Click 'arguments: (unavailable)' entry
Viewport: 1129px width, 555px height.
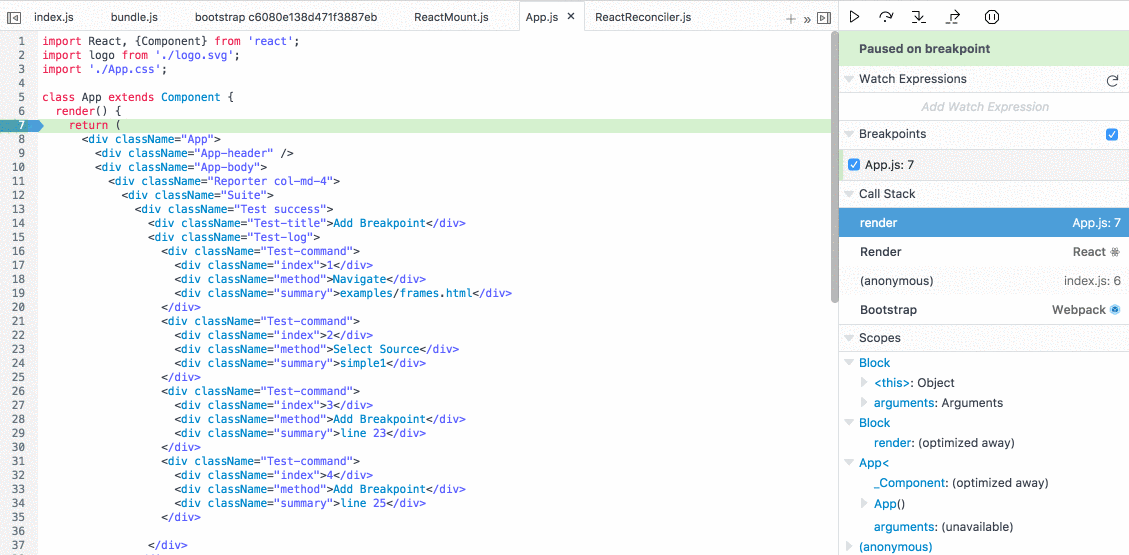[x=943, y=526]
